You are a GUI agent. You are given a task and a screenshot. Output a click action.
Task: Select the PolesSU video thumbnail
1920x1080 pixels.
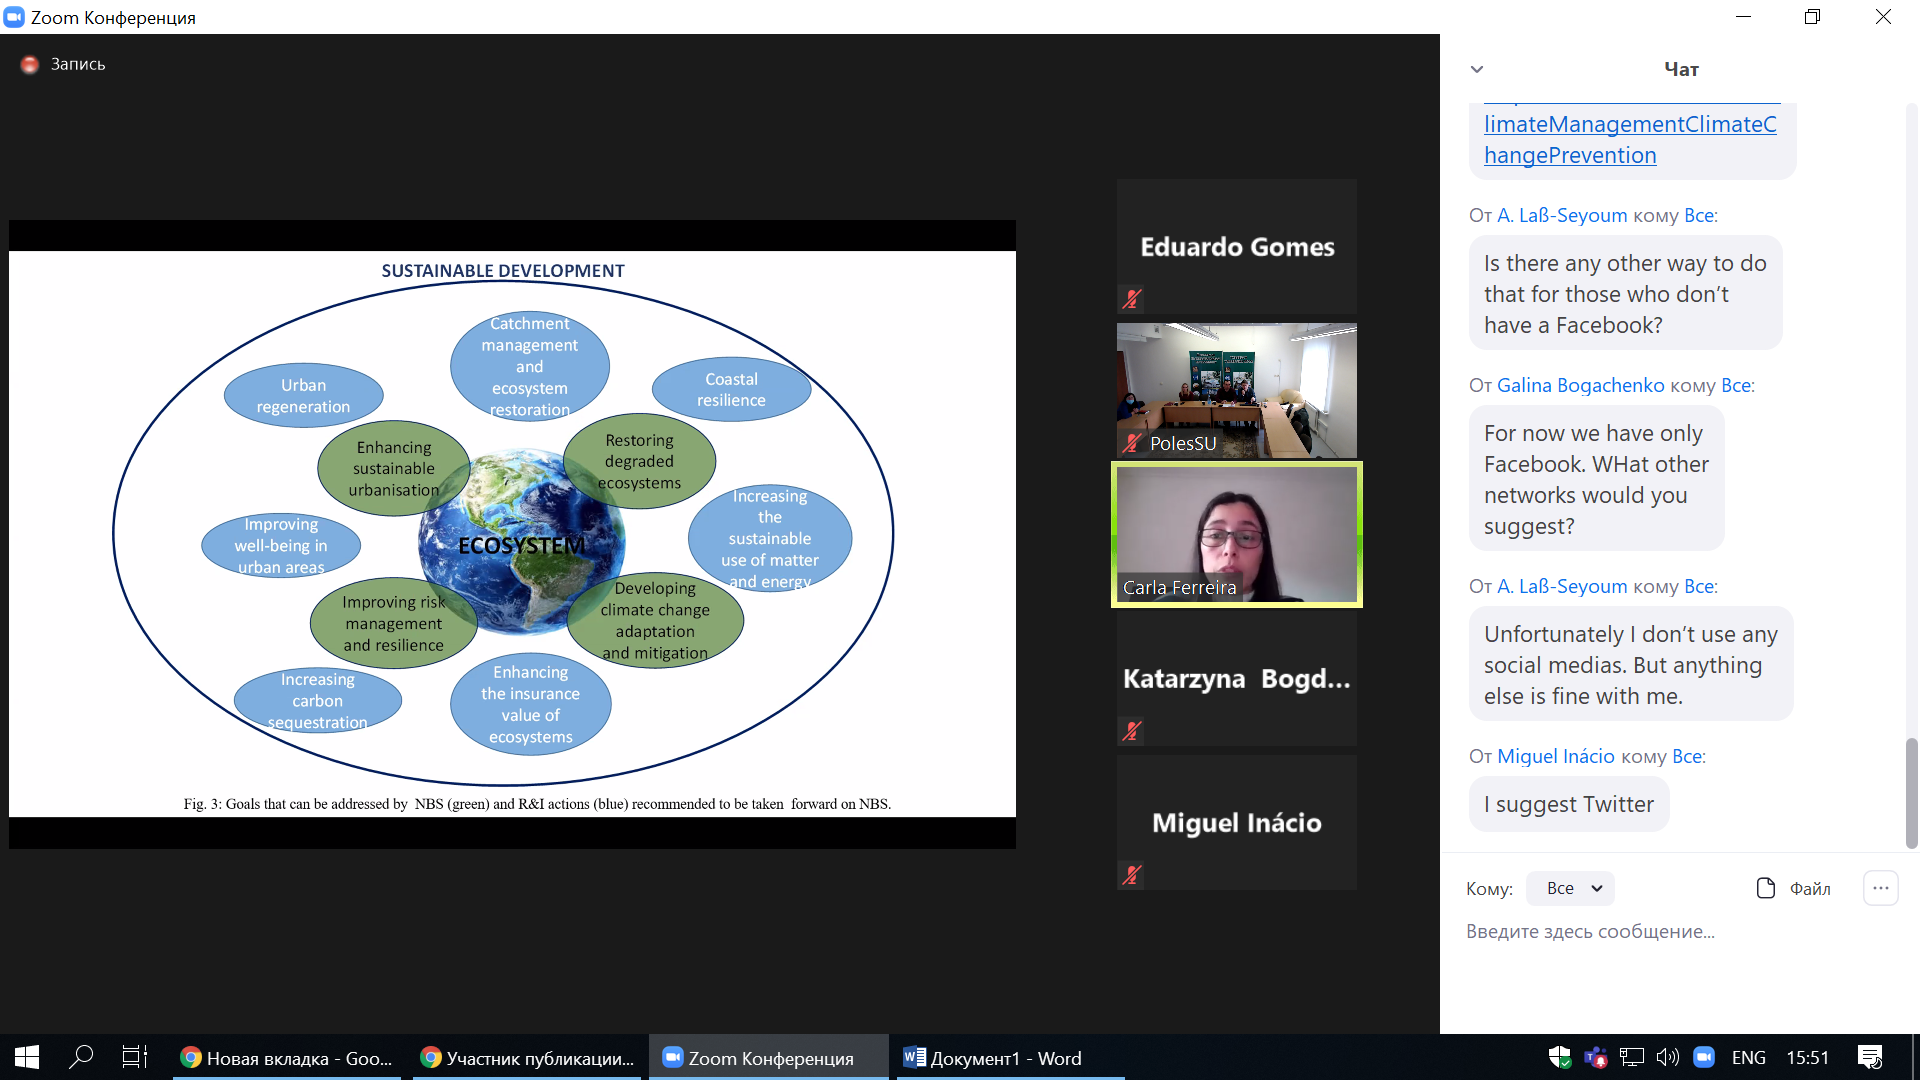click(x=1237, y=390)
